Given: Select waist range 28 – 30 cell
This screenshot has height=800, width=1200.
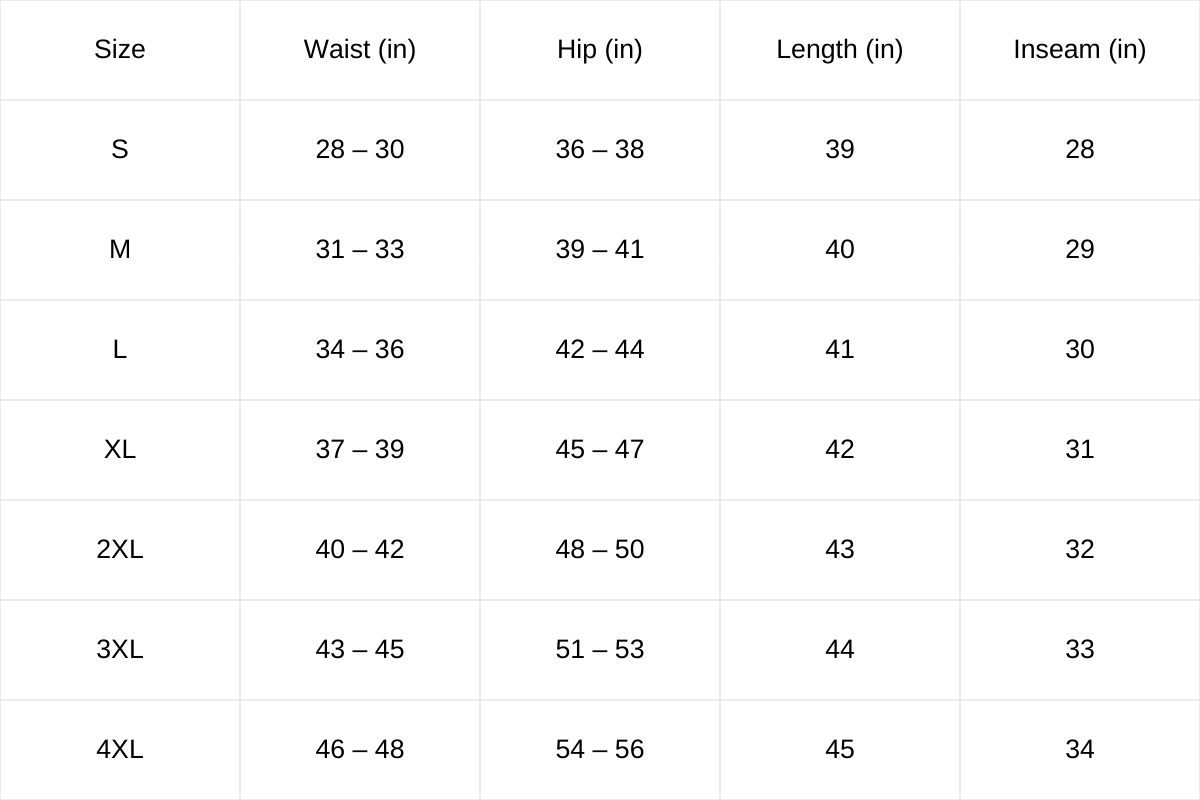Looking at the screenshot, I should coord(360,149).
